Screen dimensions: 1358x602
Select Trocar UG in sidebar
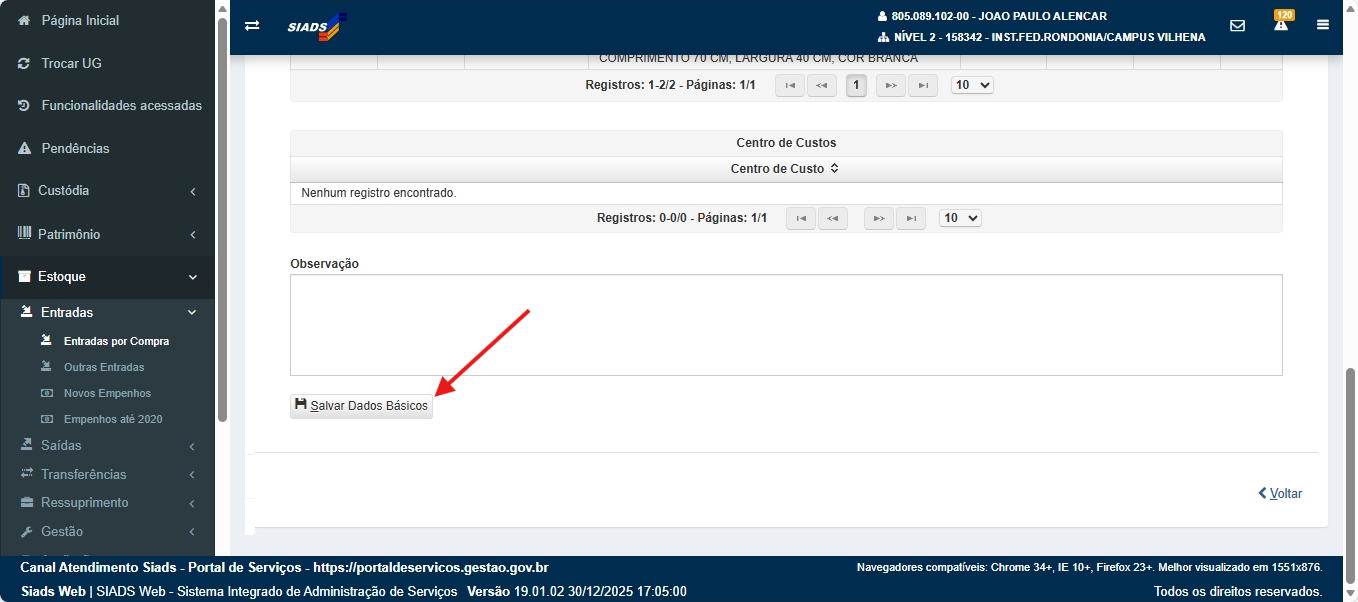pyautogui.click(x=71, y=63)
